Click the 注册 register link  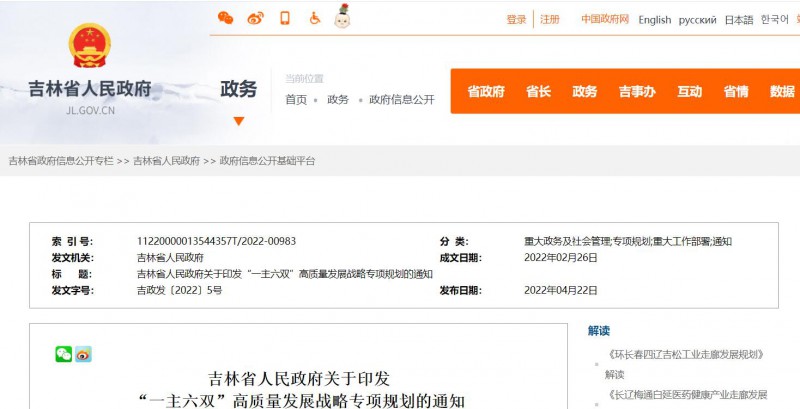tap(550, 19)
